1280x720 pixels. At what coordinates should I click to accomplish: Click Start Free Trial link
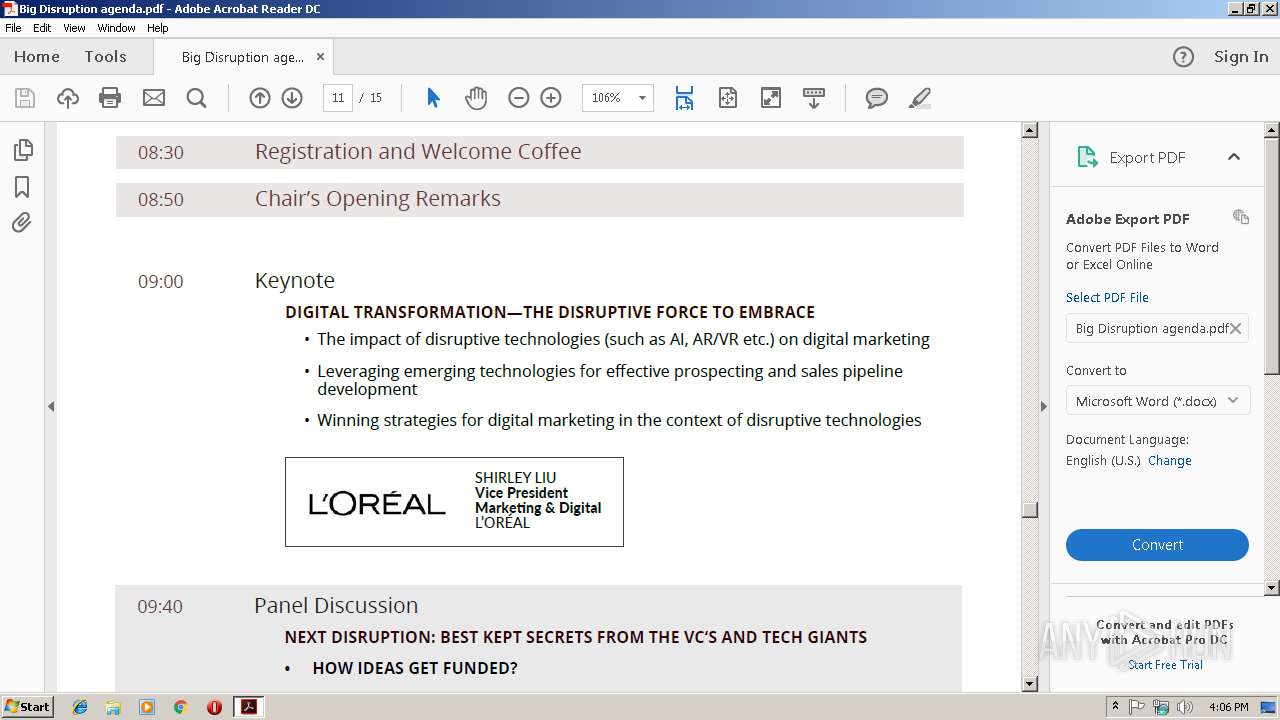pyautogui.click(x=1165, y=665)
